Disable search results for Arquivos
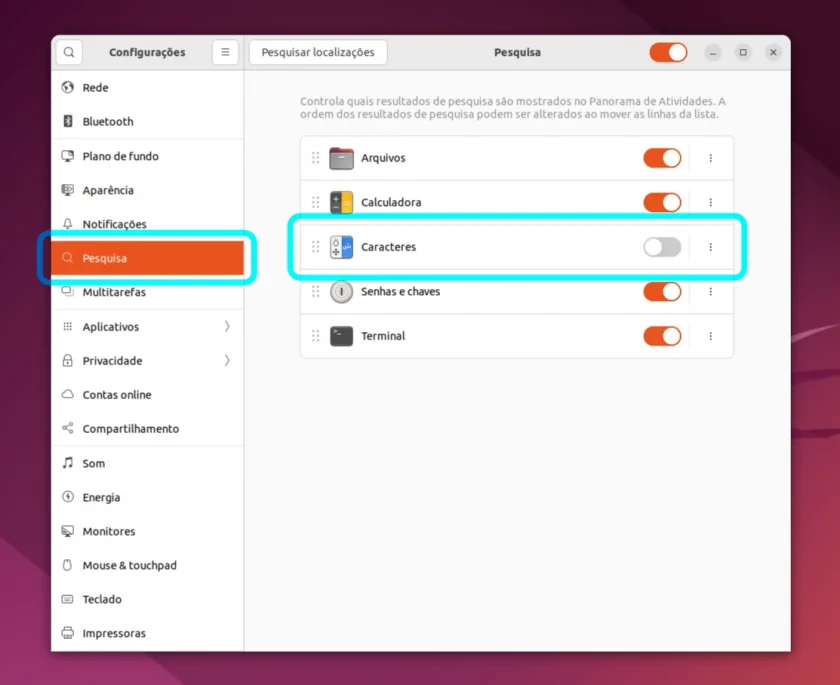The height and width of the screenshot is (685, 840). click(662, 158)
